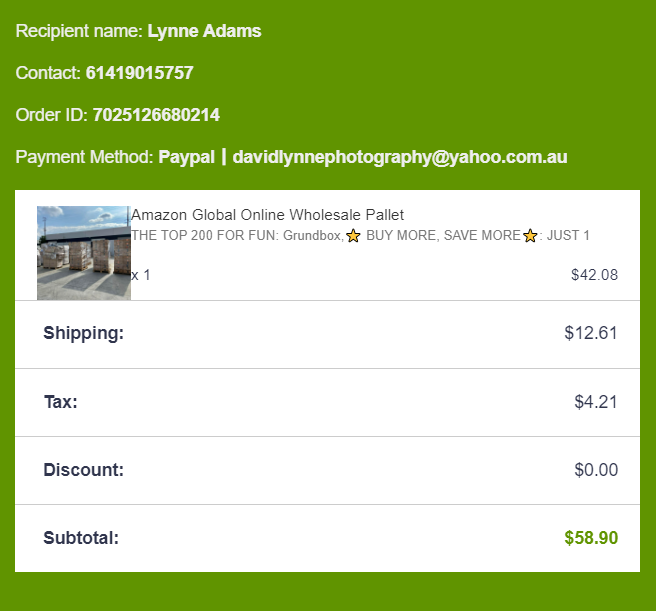This screenshot has width=656, height=611.
Task: Click the shipping amount $12.61
Action: click(591, 333)
